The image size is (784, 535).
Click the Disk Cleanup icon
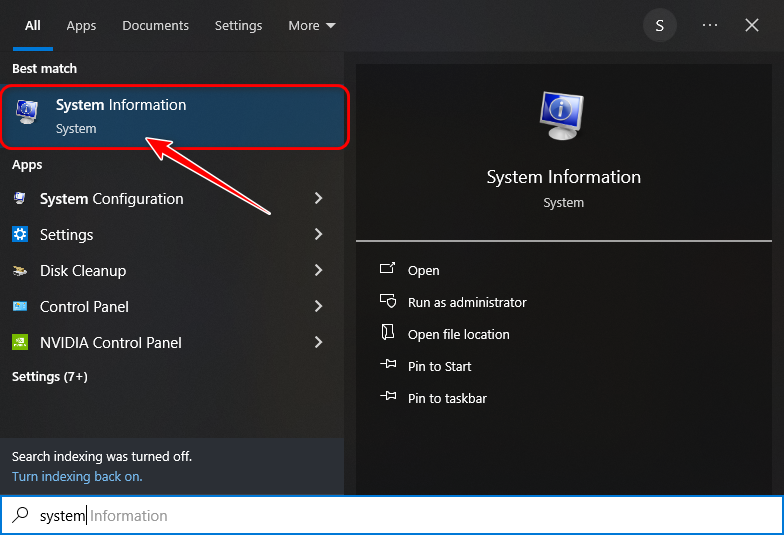click(x=20, y=271)
